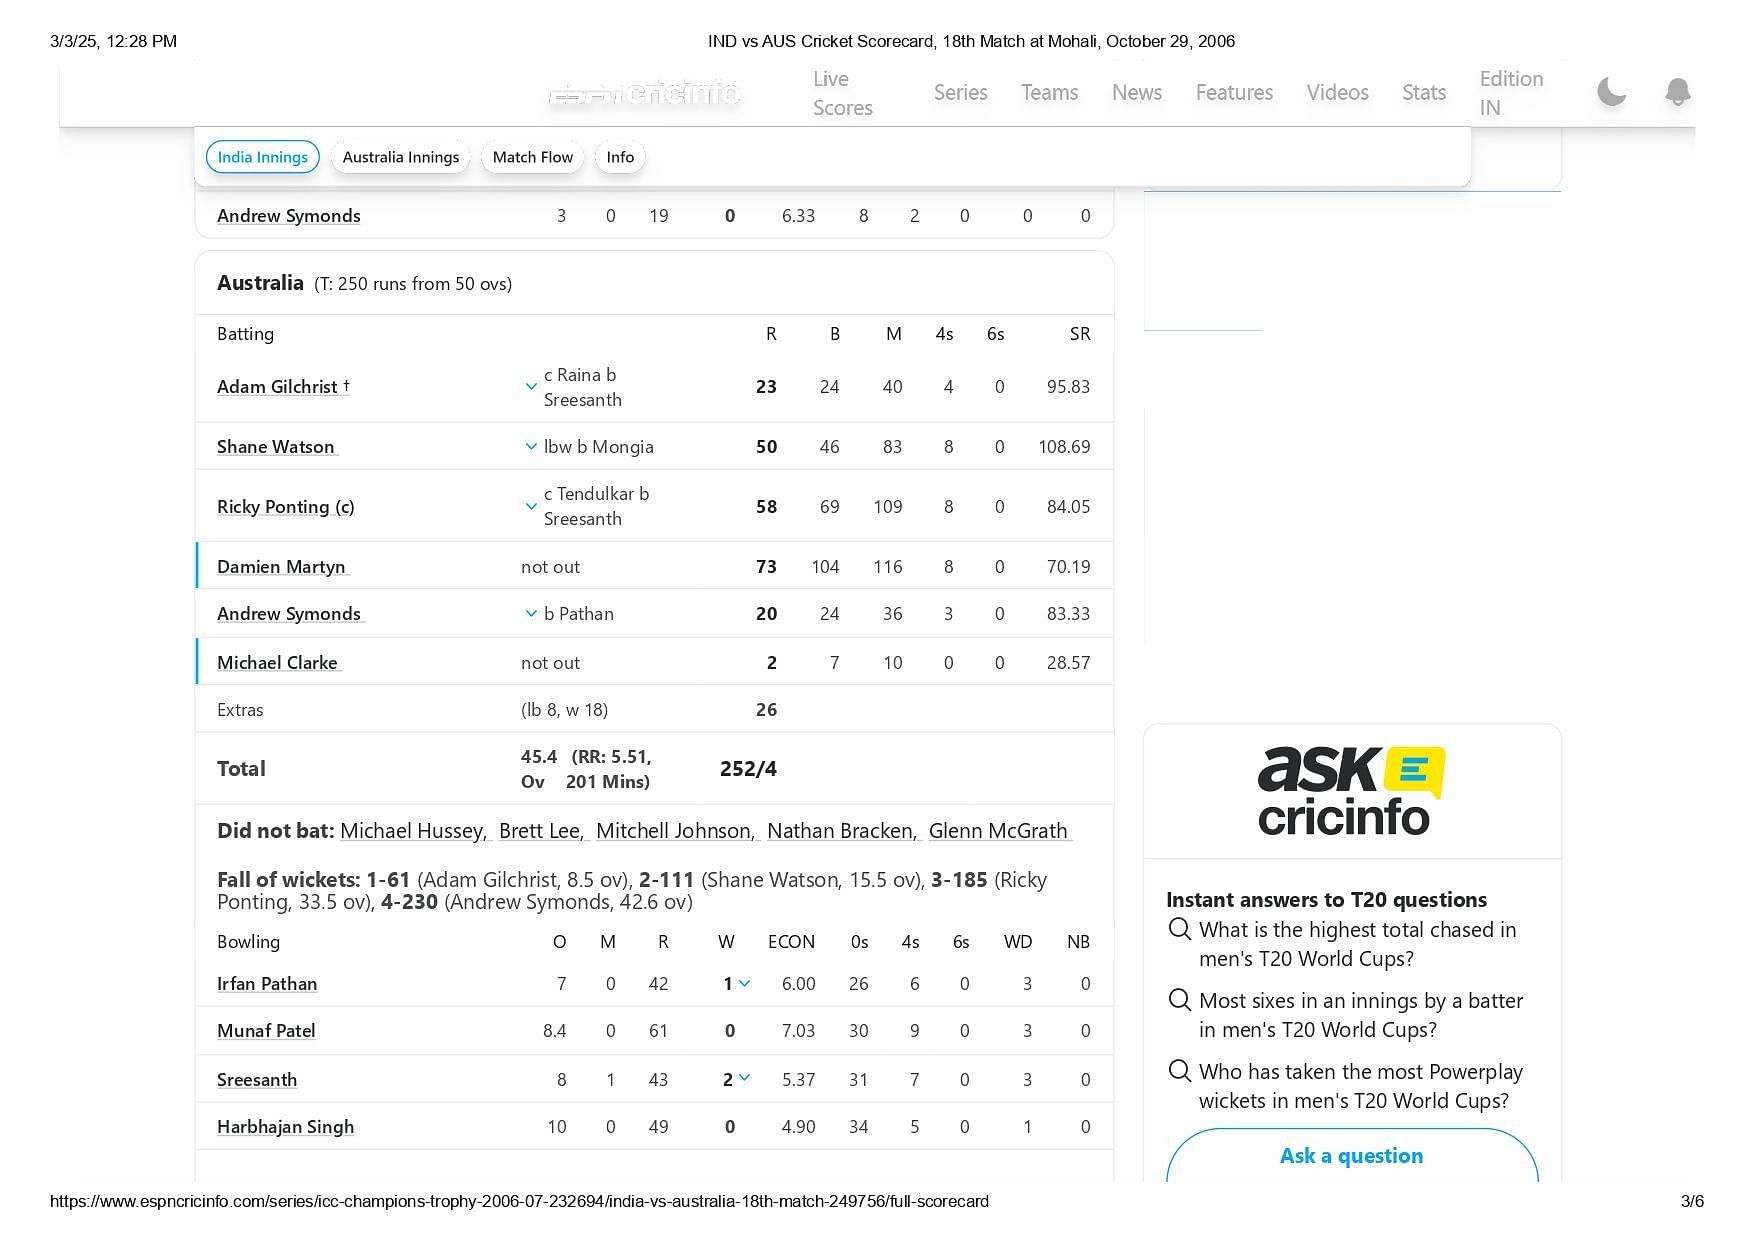Expand Ricky Ponting dismissal chevron
This screenshot has width=1754, height=1240.
pyautogui.click(x=531, y=506)
